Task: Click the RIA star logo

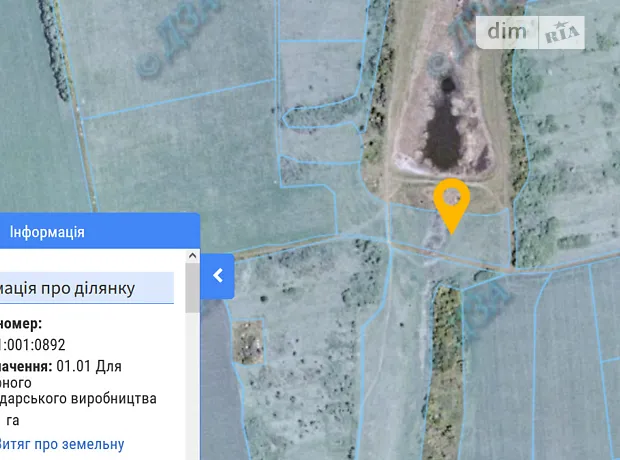Action: pos(562,32)
